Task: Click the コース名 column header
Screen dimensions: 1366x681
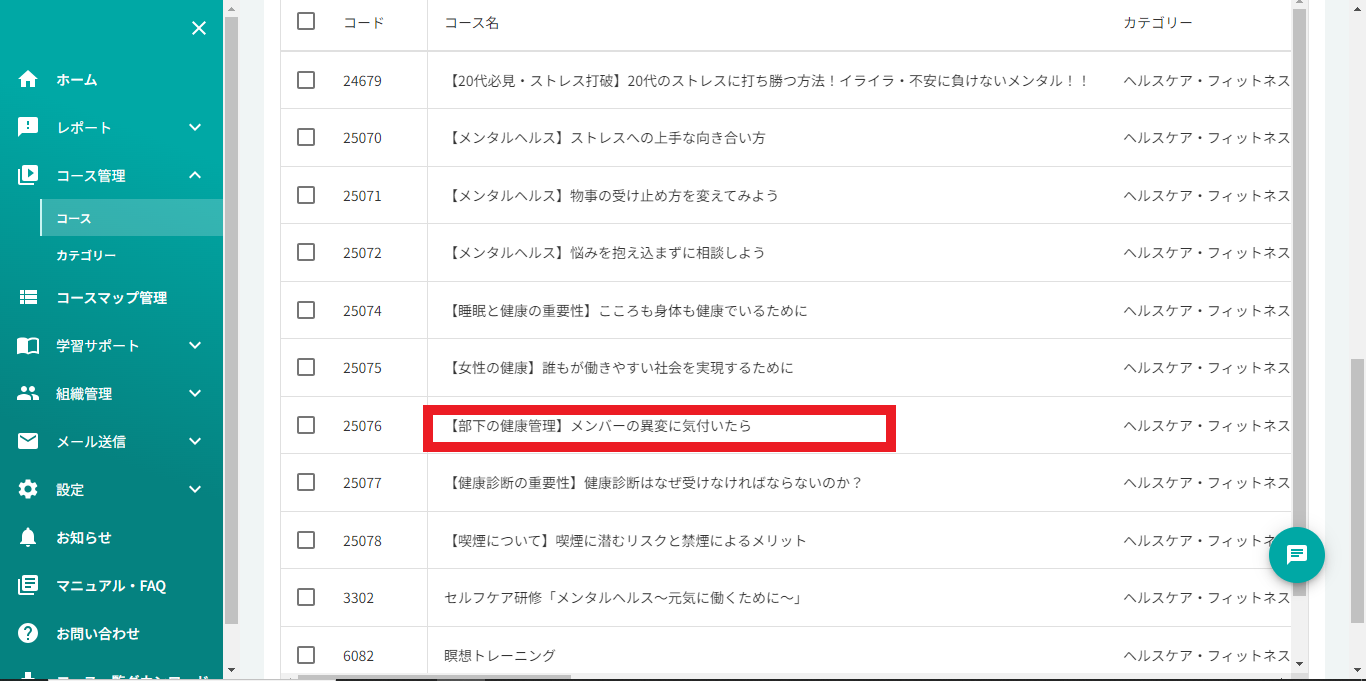Action: 471,22
